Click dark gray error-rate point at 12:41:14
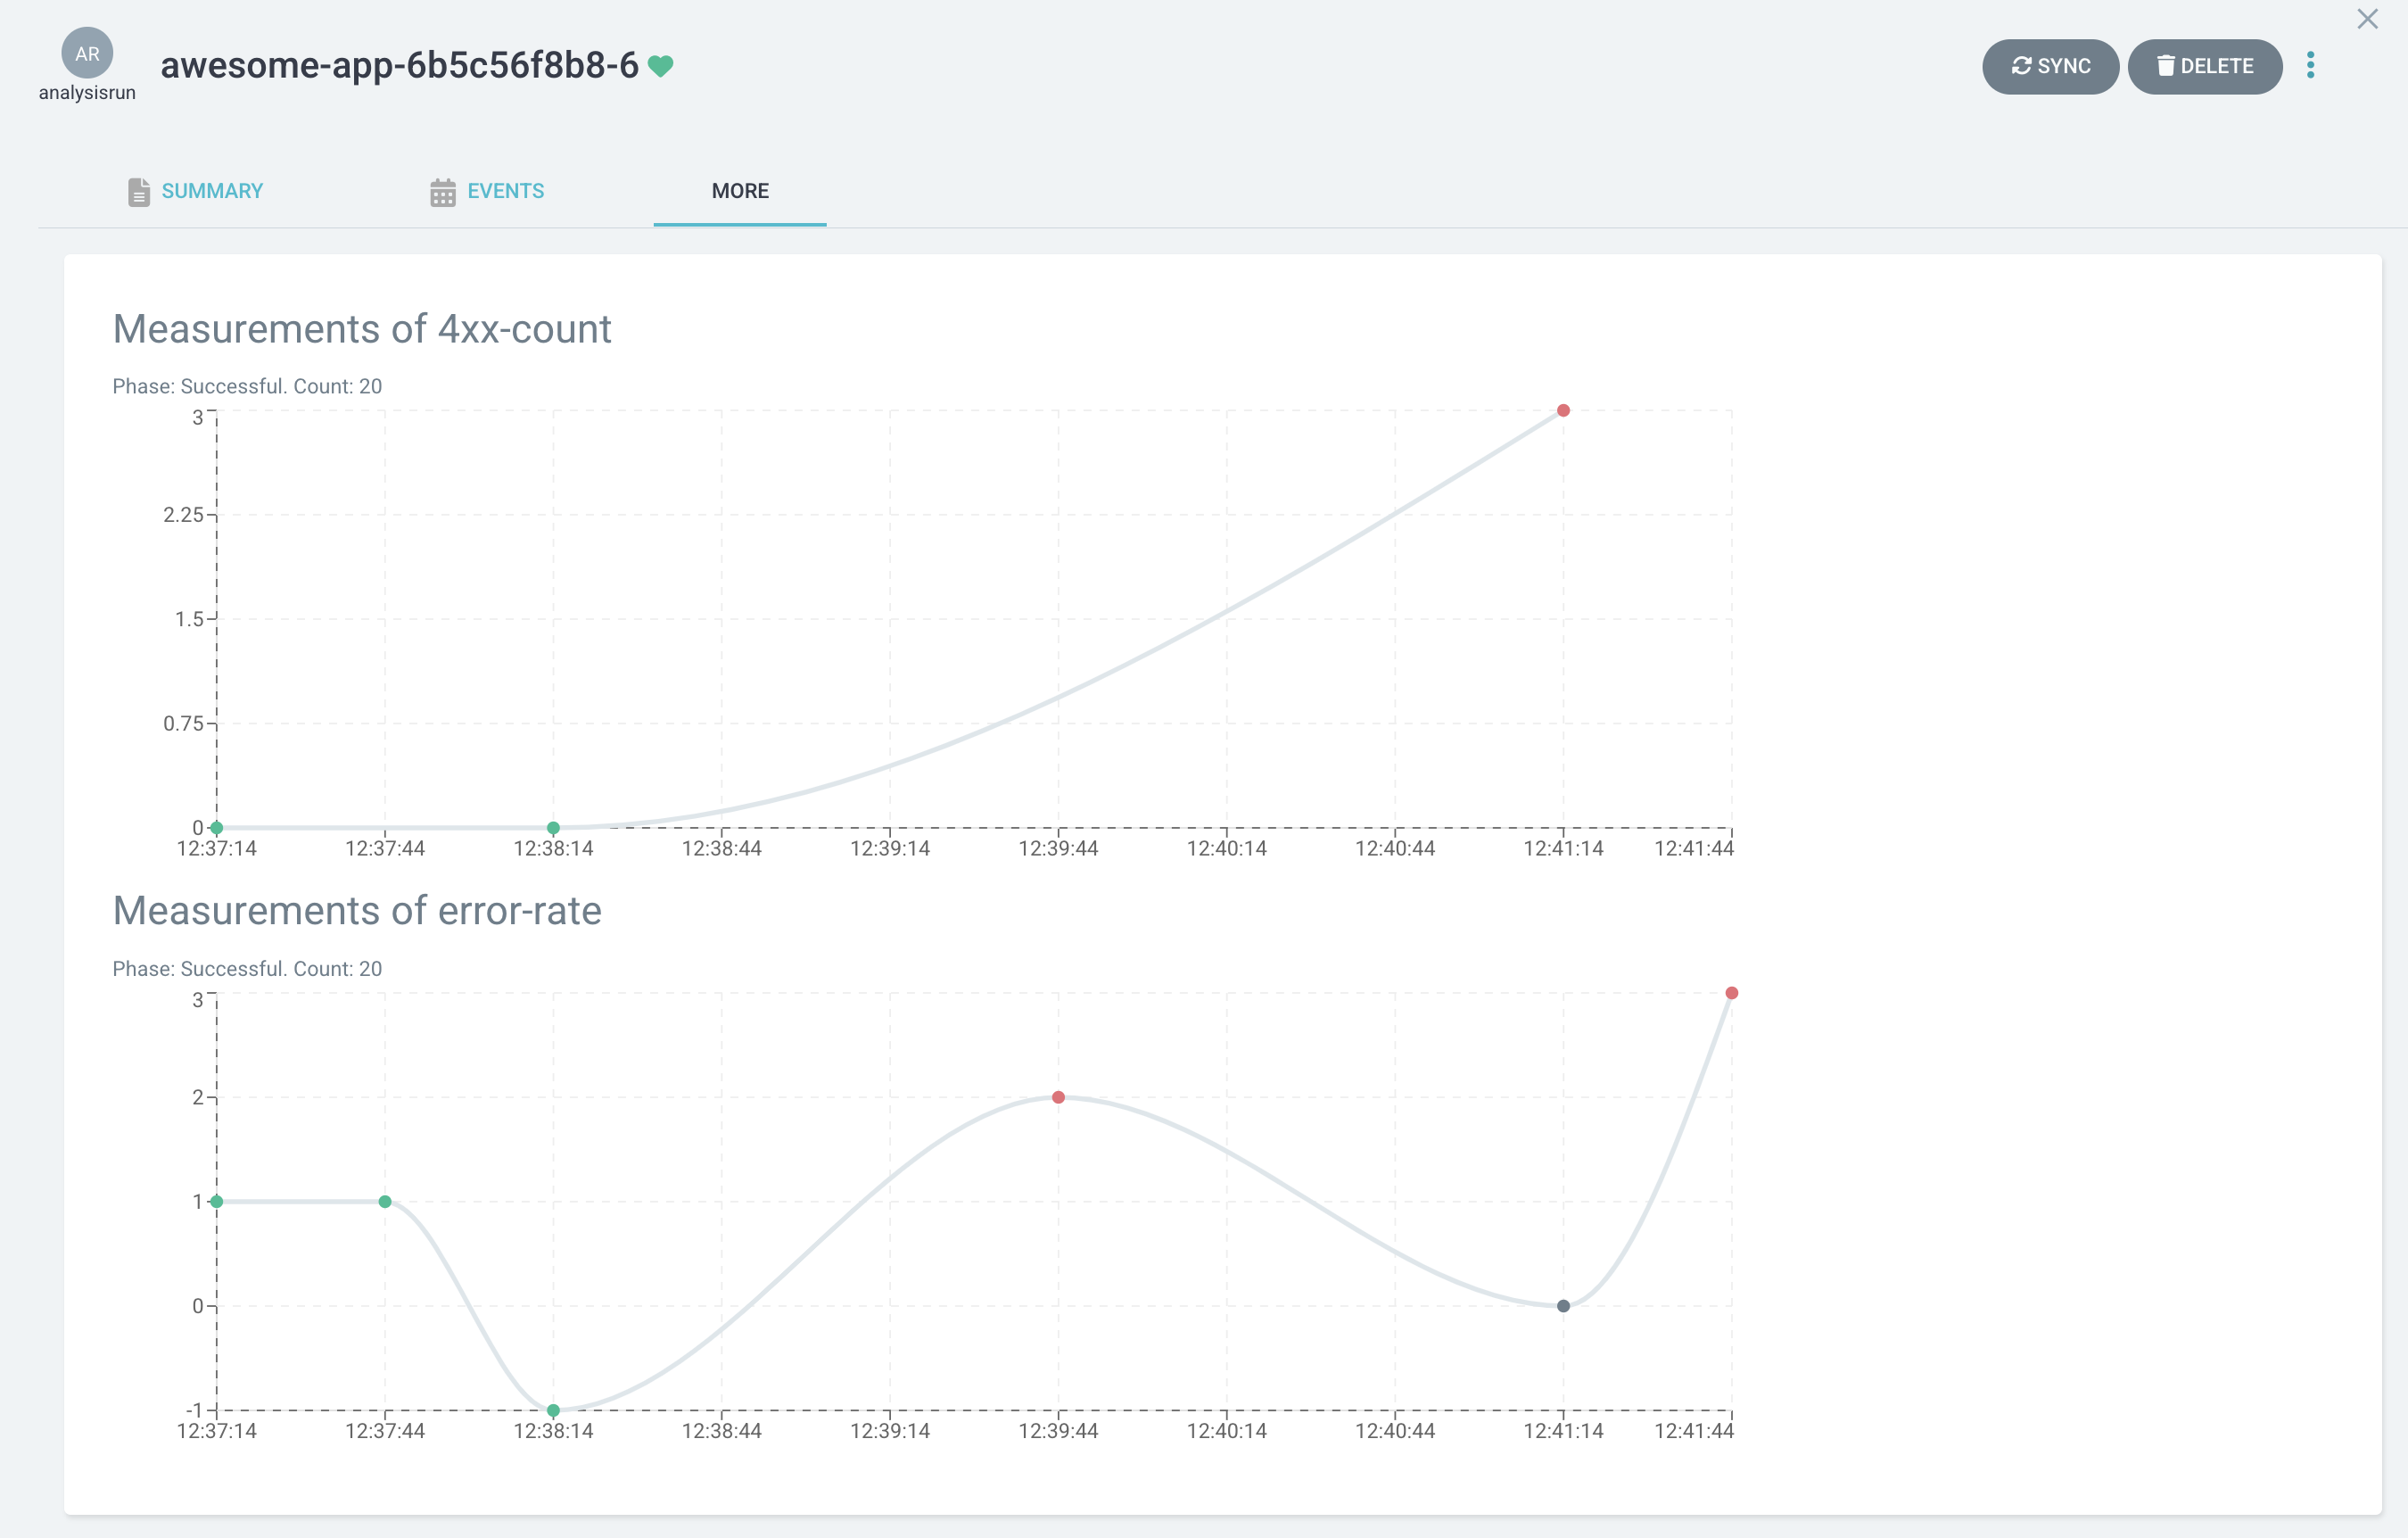The height and width of the screenshot is (1538, 2408). [1563, 1306]
